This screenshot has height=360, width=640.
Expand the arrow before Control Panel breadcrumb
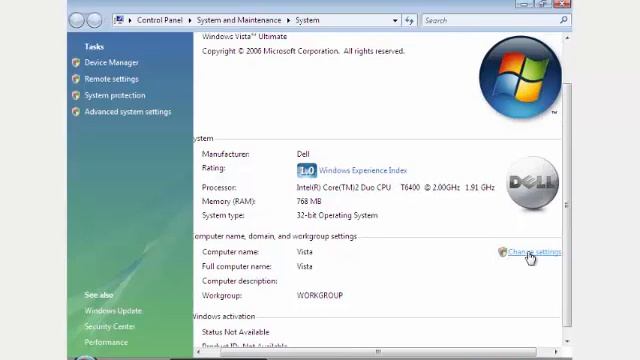130,20
